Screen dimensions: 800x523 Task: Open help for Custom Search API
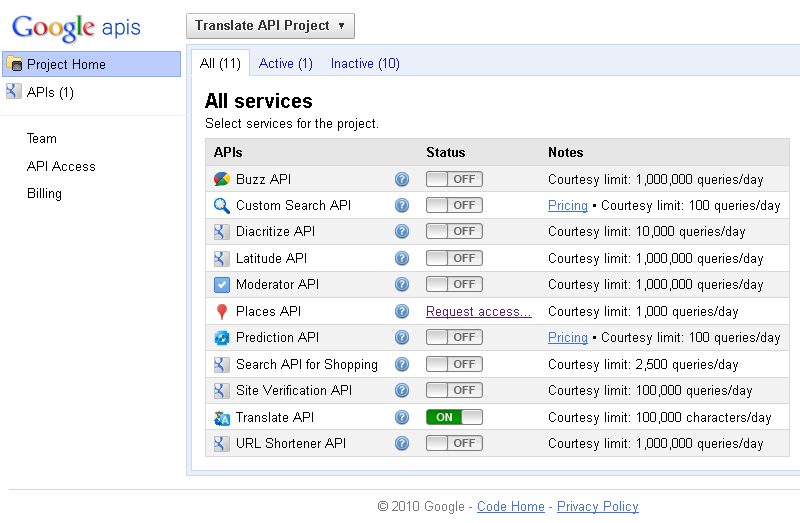(402, 205)
